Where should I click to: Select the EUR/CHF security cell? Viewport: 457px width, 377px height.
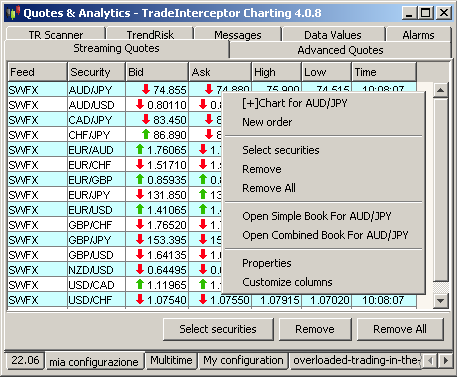point(96,165)
